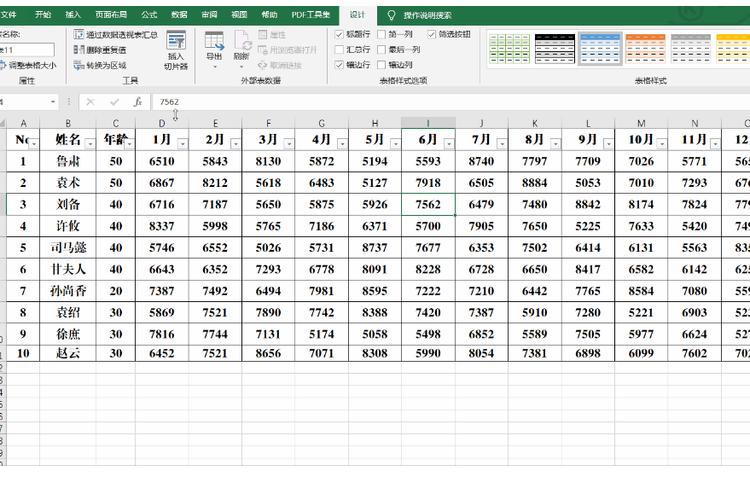Enable the 汇总行 total row checkbox
This screenshot has width=750, height=500.
pos(339,50)
